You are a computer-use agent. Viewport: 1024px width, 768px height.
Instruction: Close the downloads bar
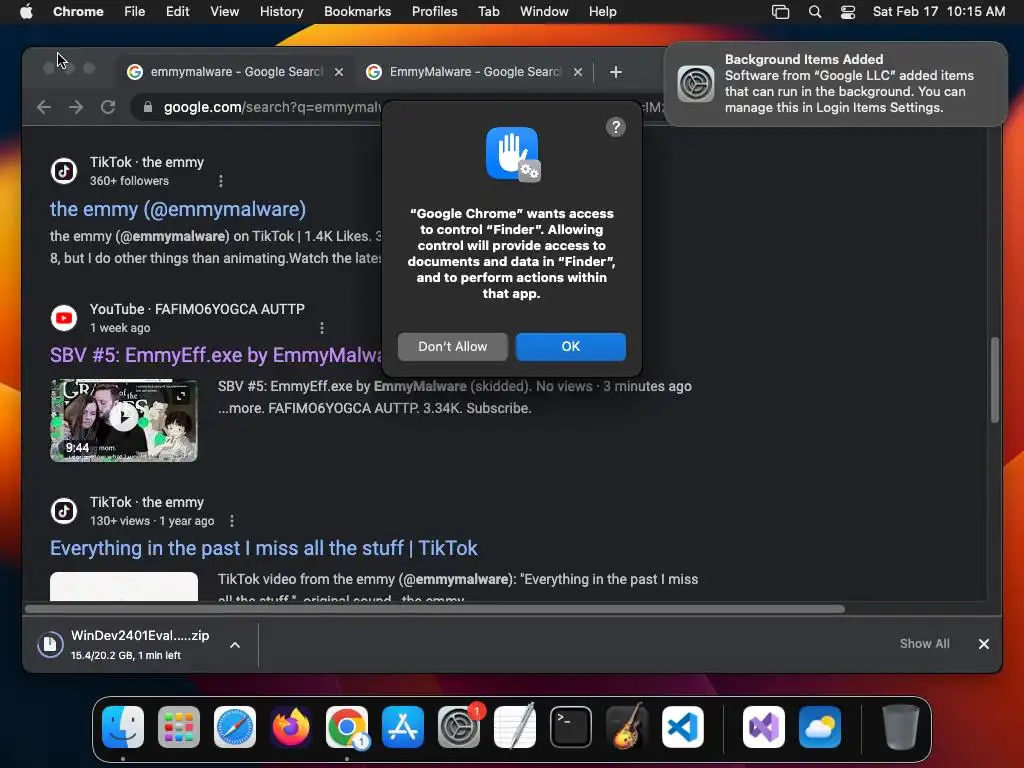click(984, 645)
